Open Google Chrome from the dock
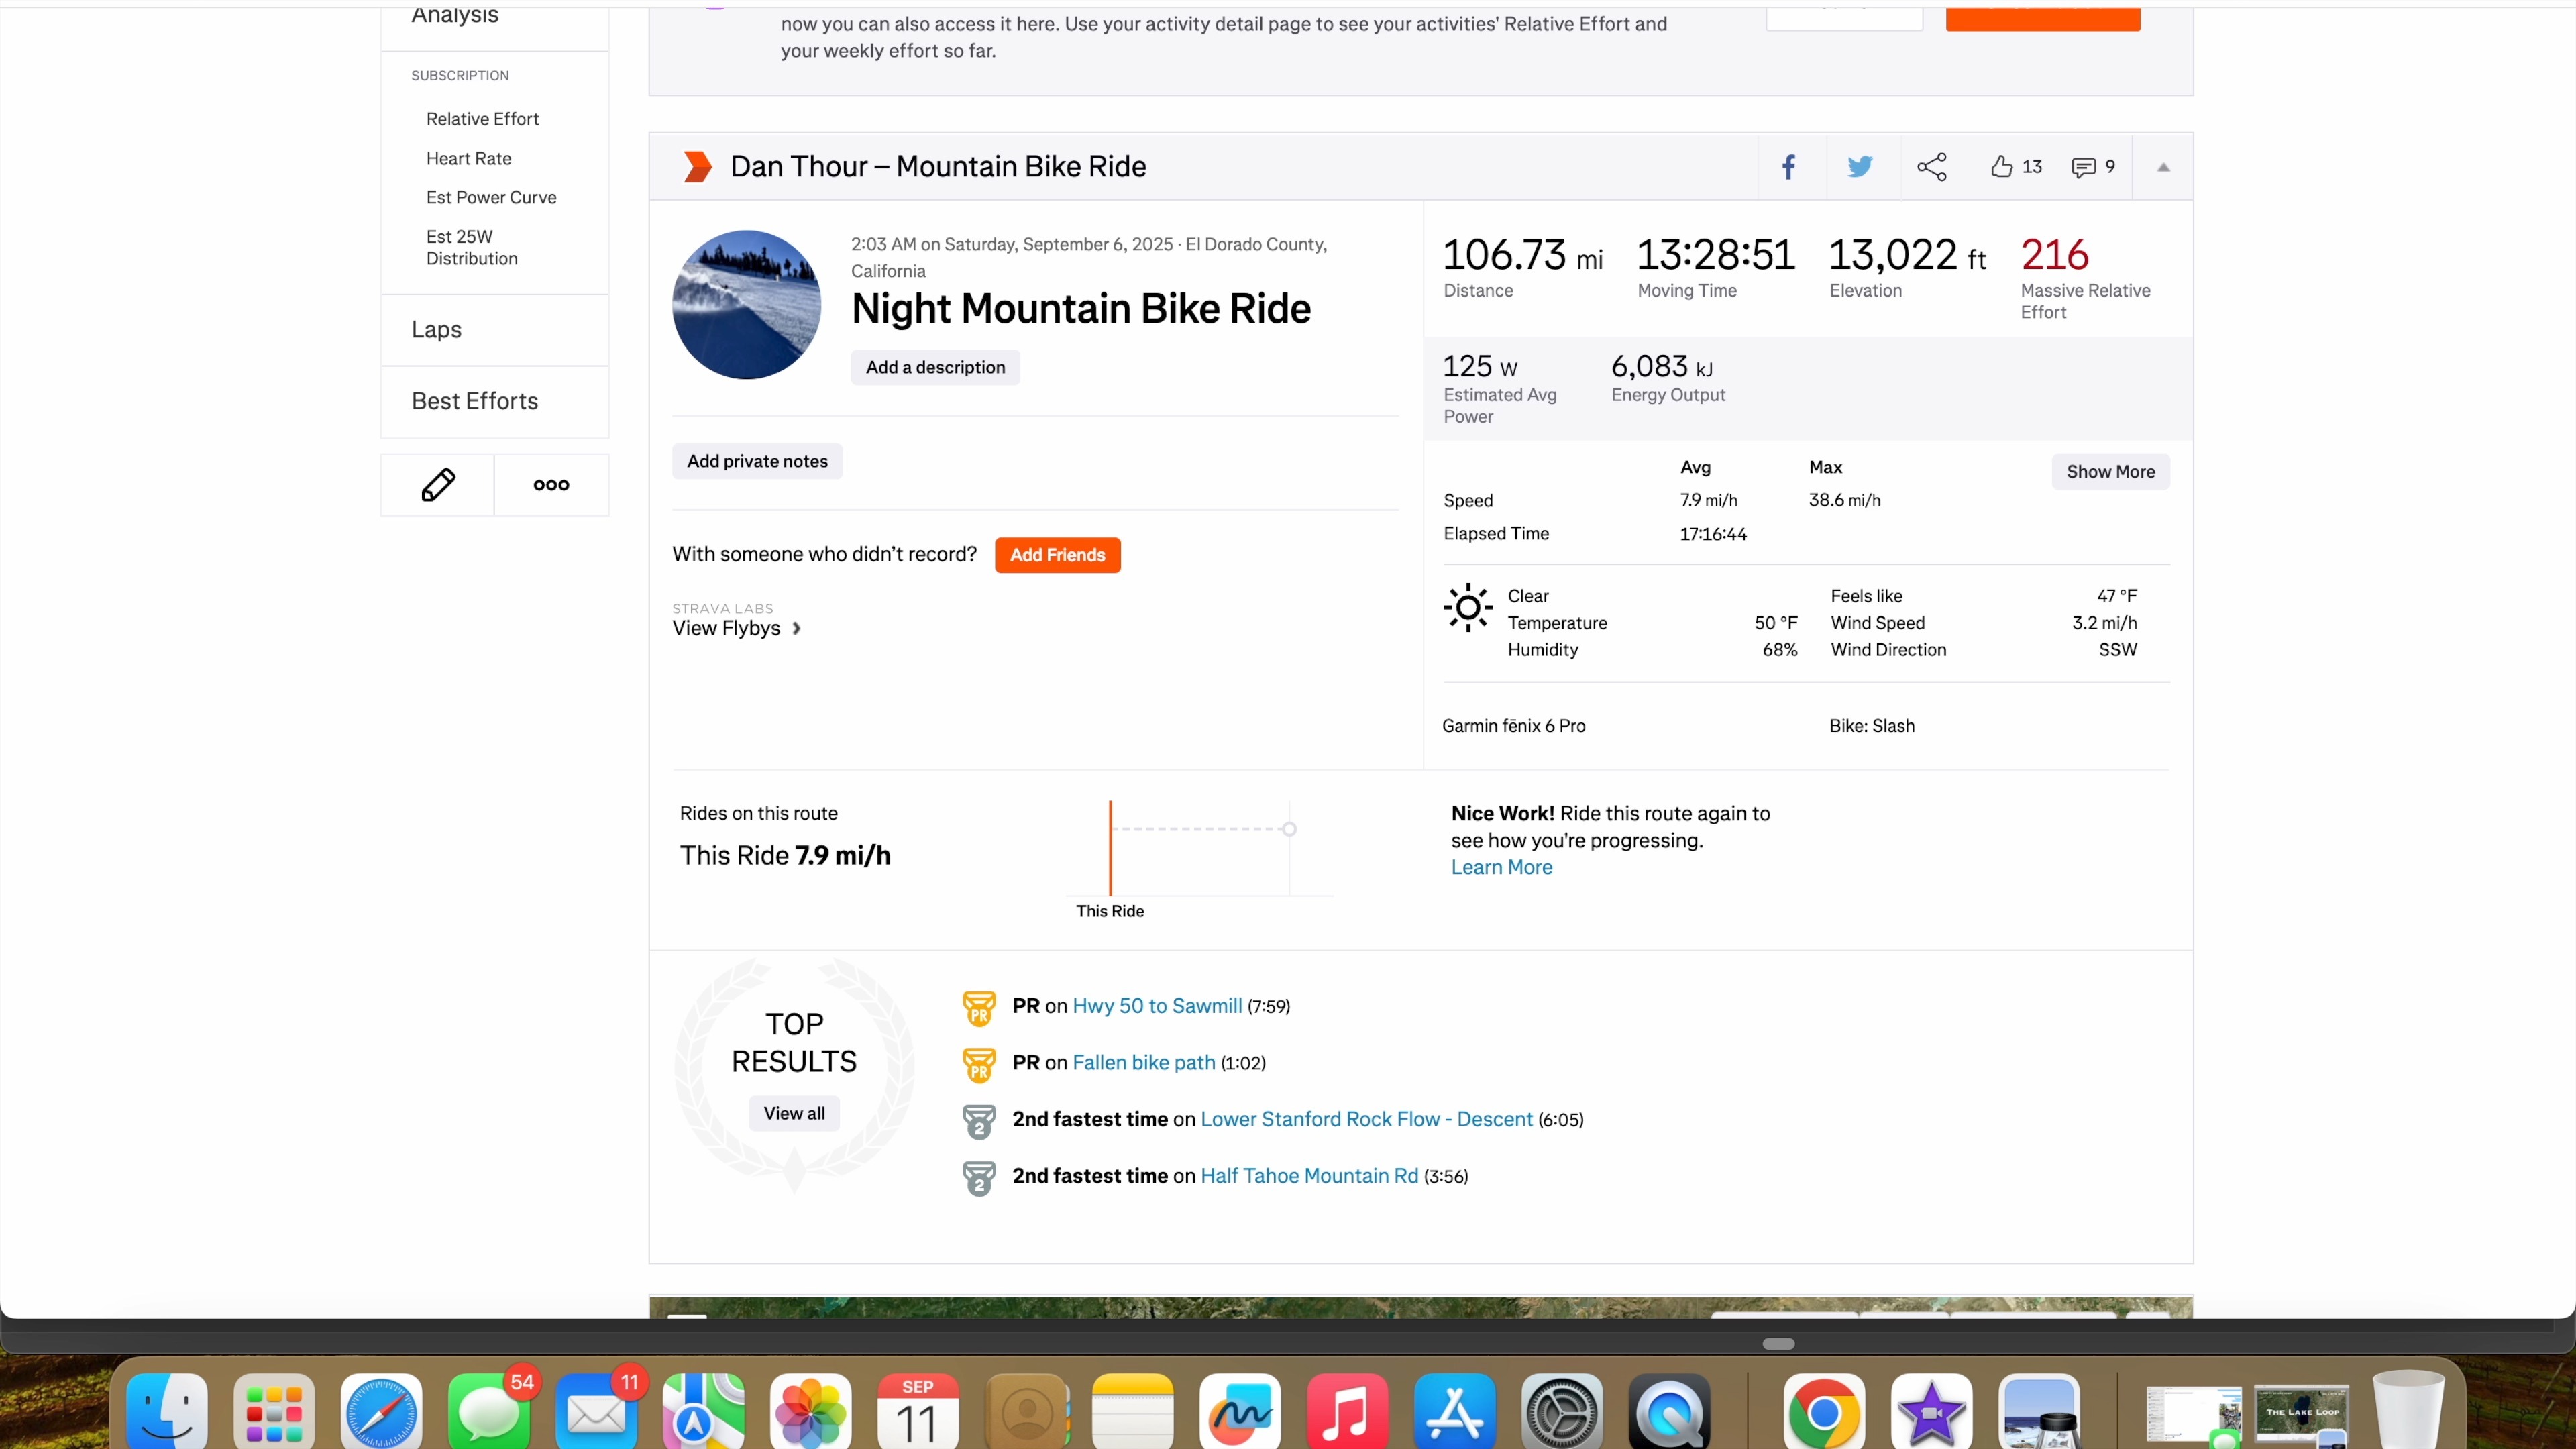 tap(1823, 1412)
